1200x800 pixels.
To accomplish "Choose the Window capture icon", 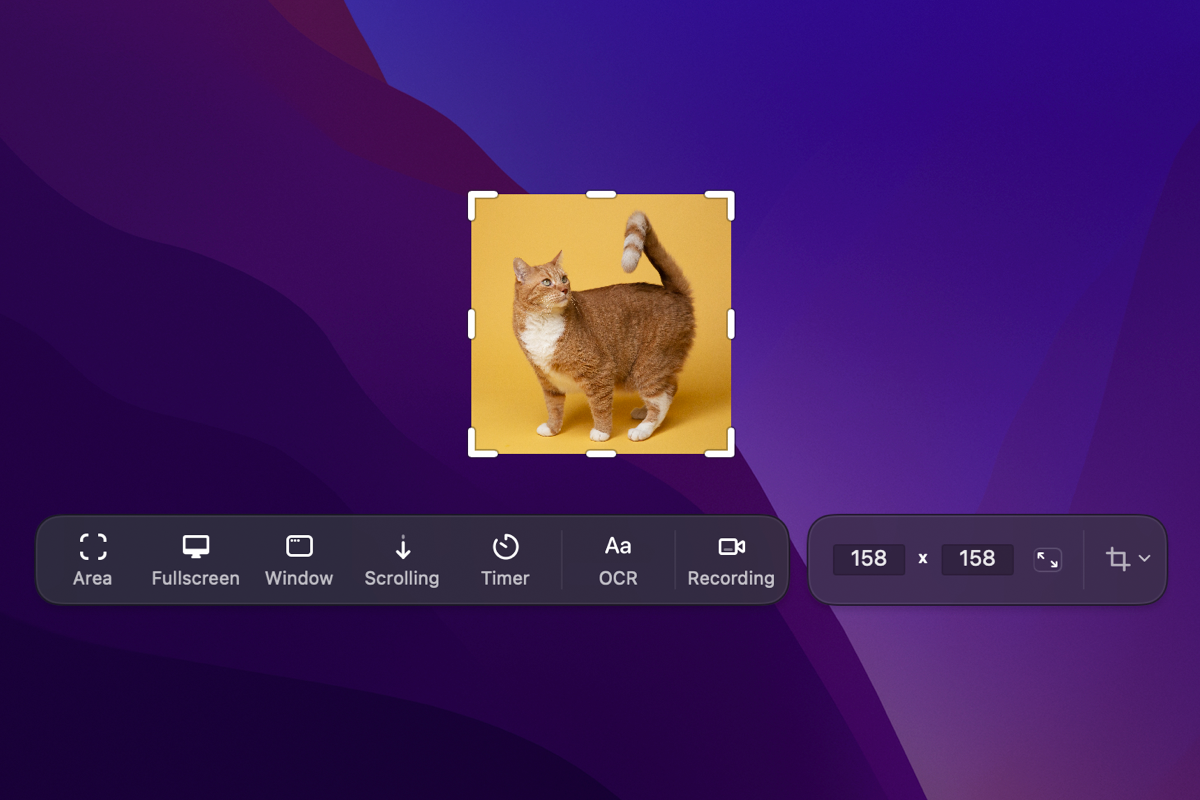I will (299, 545).
